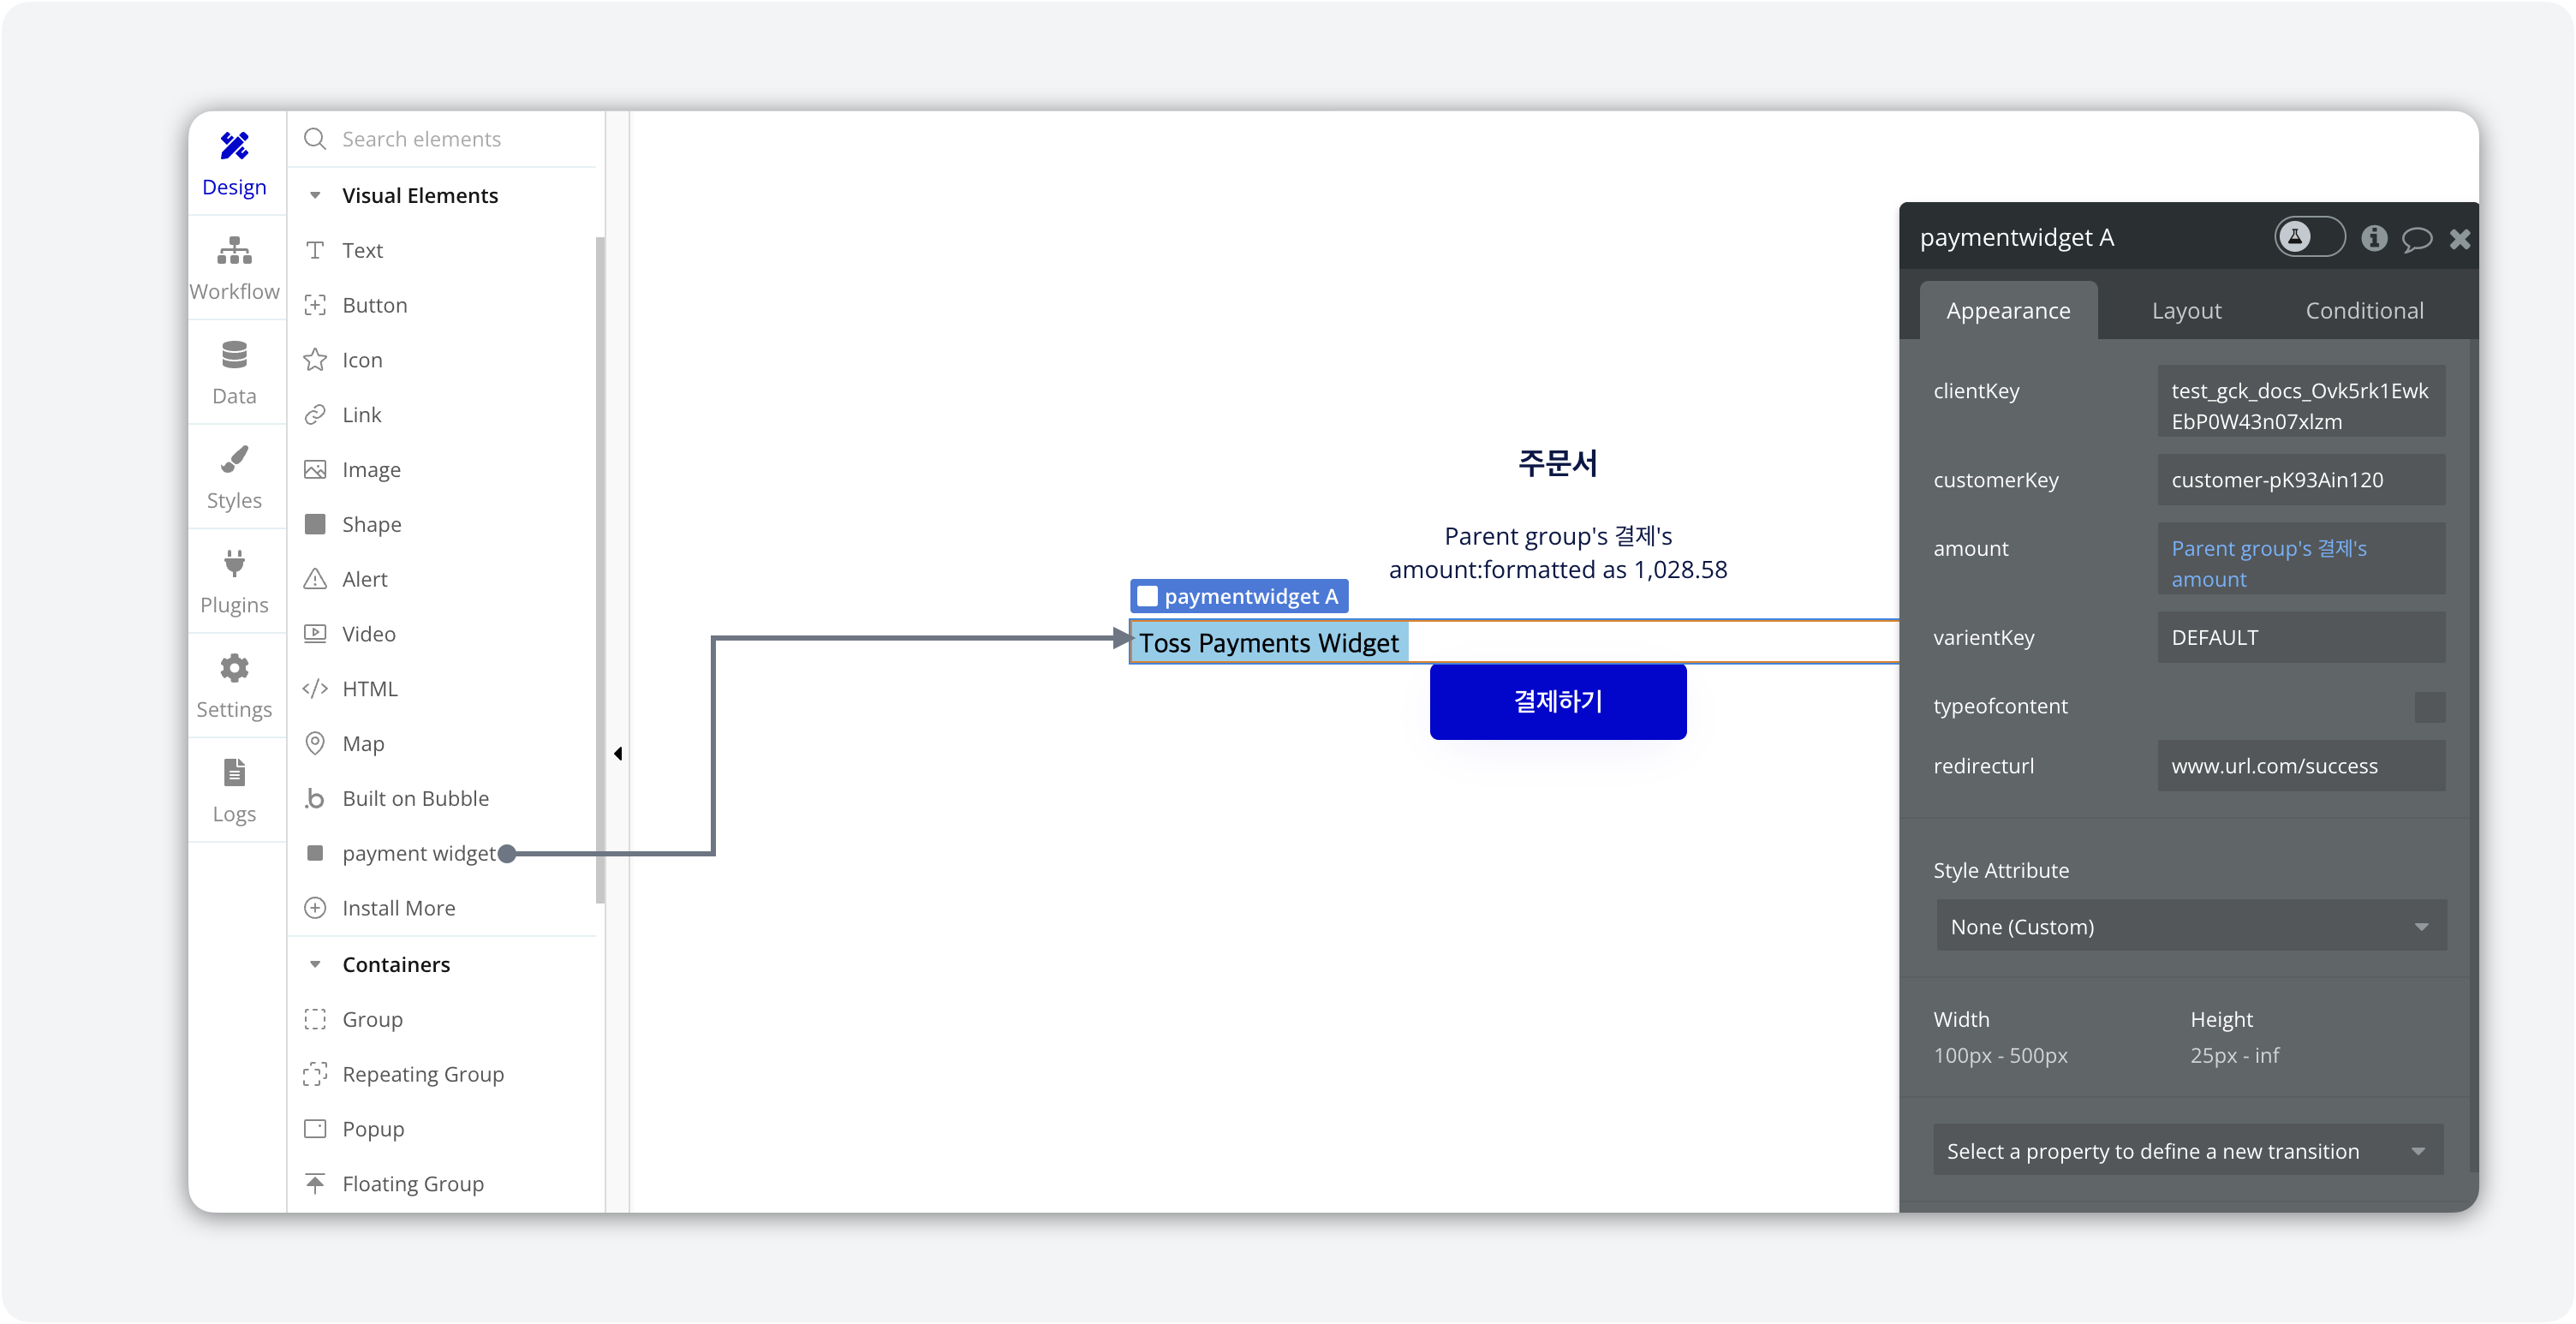This screenshot has width=2576, height=1324.
Task: Switch to the Layout tab
Action: tap(2186, 311)
